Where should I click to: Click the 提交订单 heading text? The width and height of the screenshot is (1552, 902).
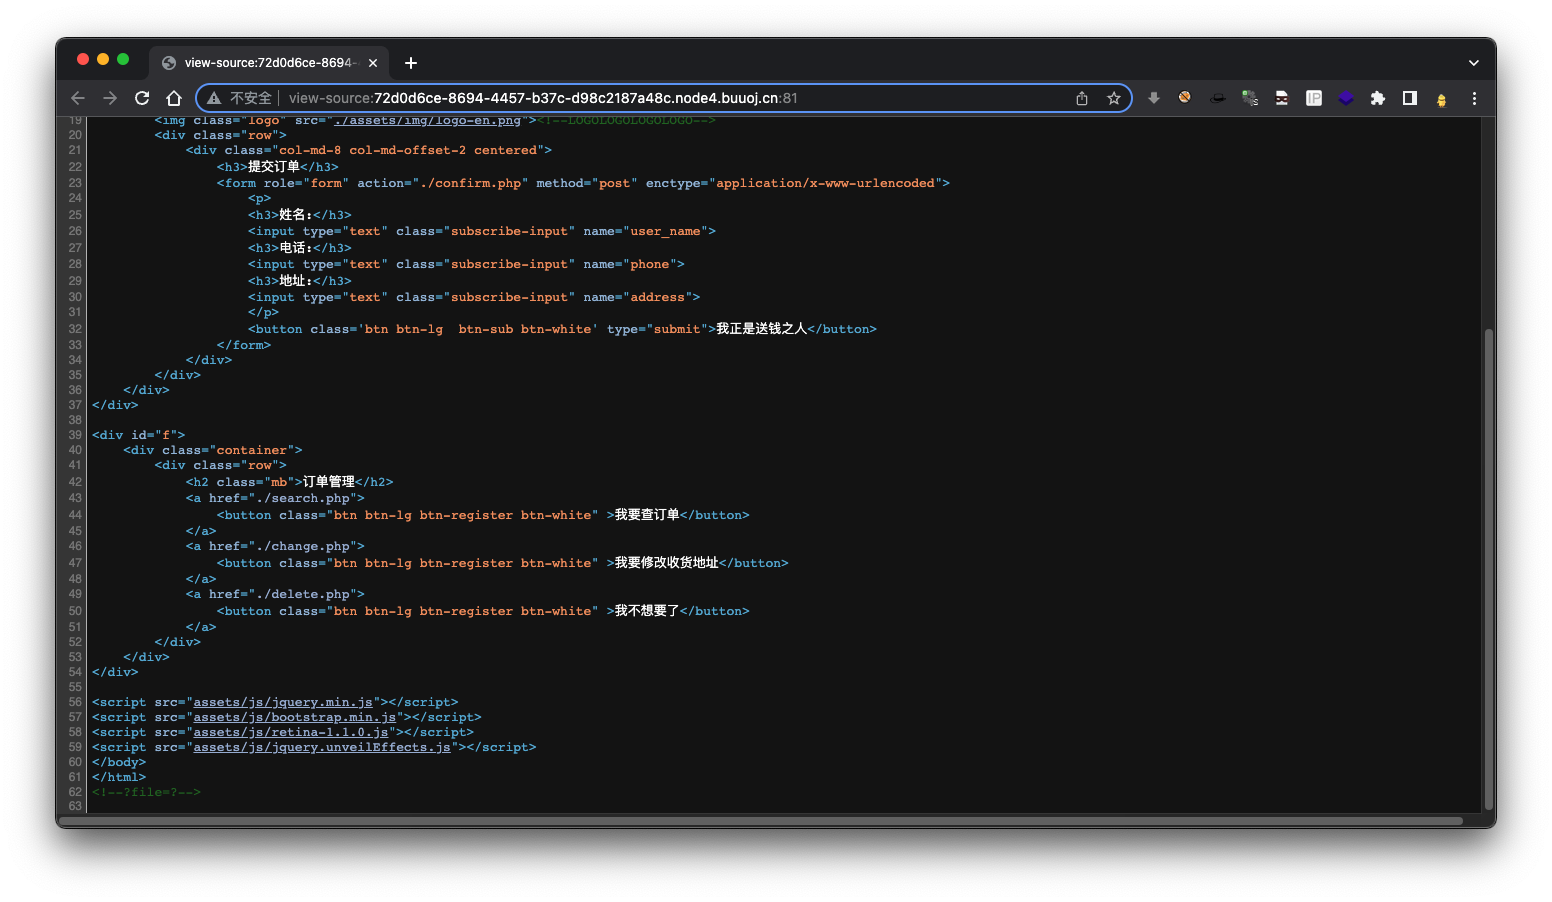click(x=274, y=167)
